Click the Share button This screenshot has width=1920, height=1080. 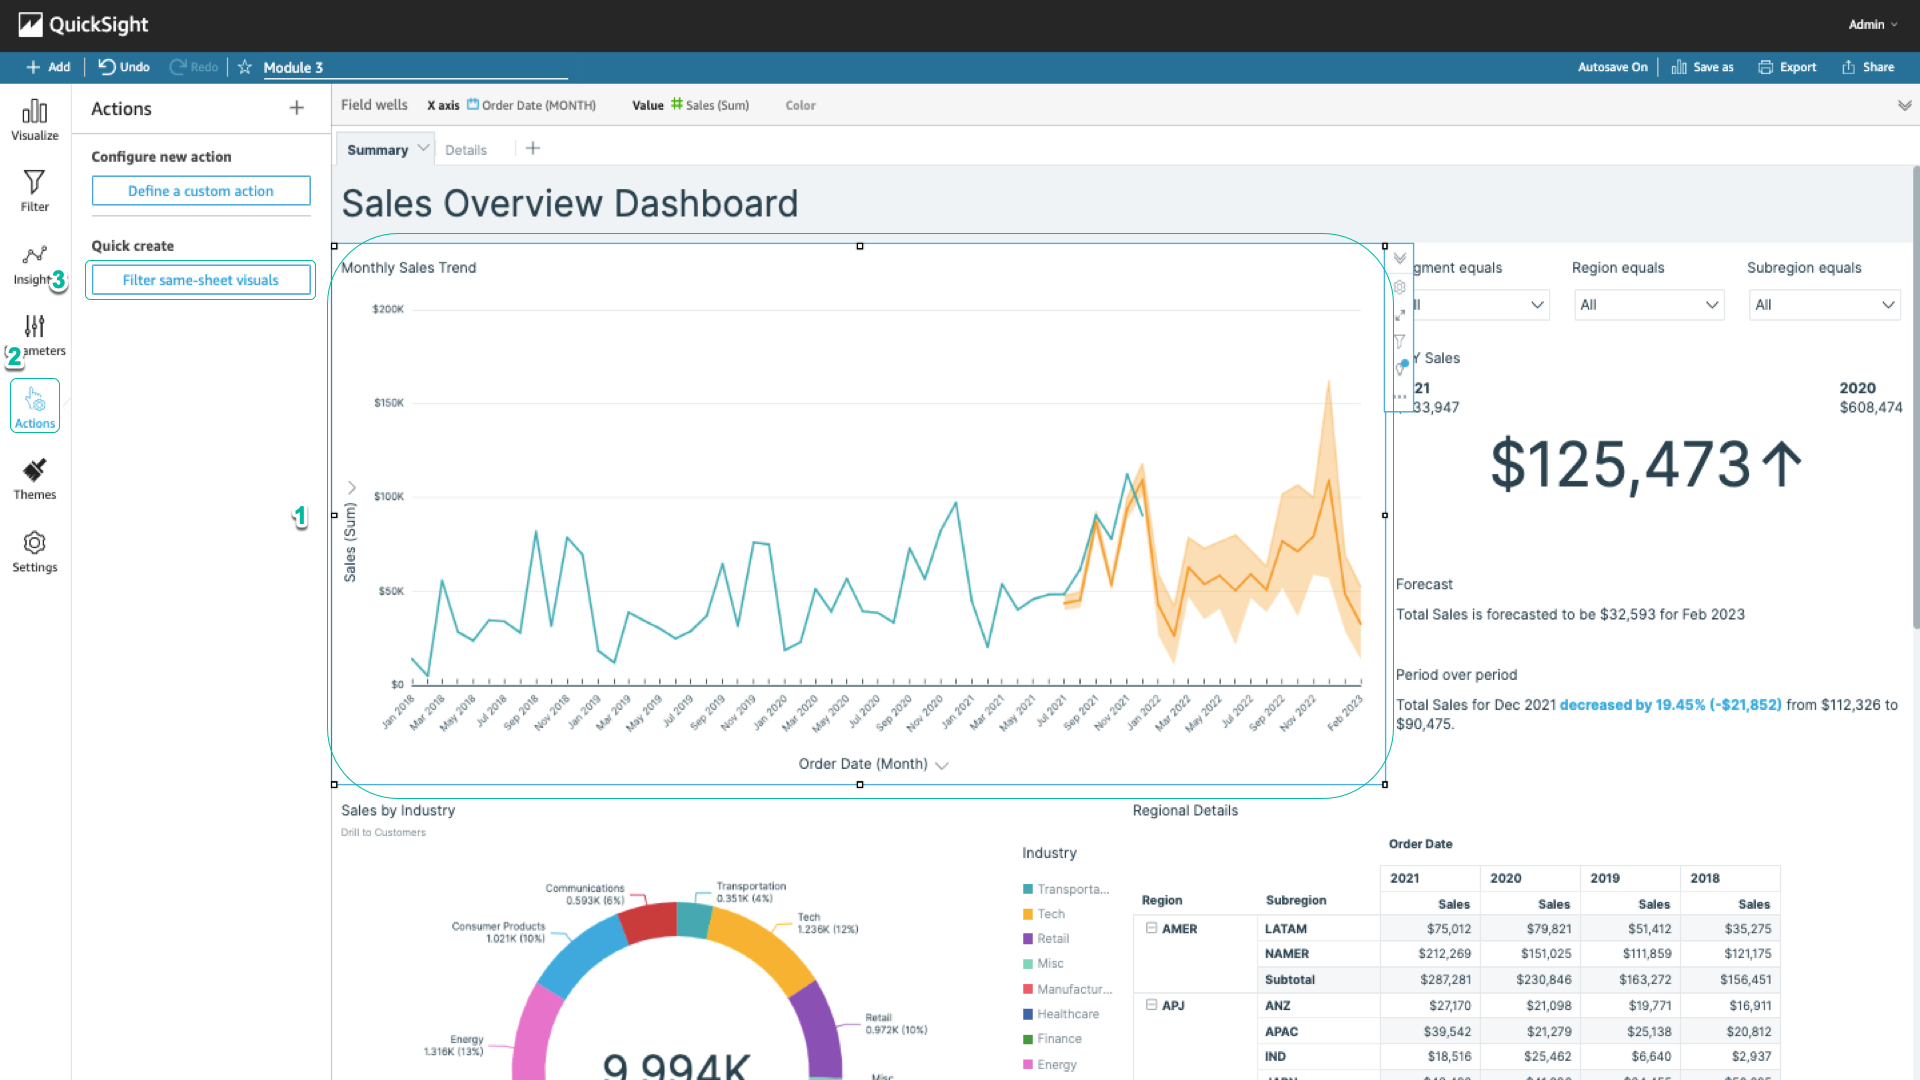click(x=1868, y=67)
